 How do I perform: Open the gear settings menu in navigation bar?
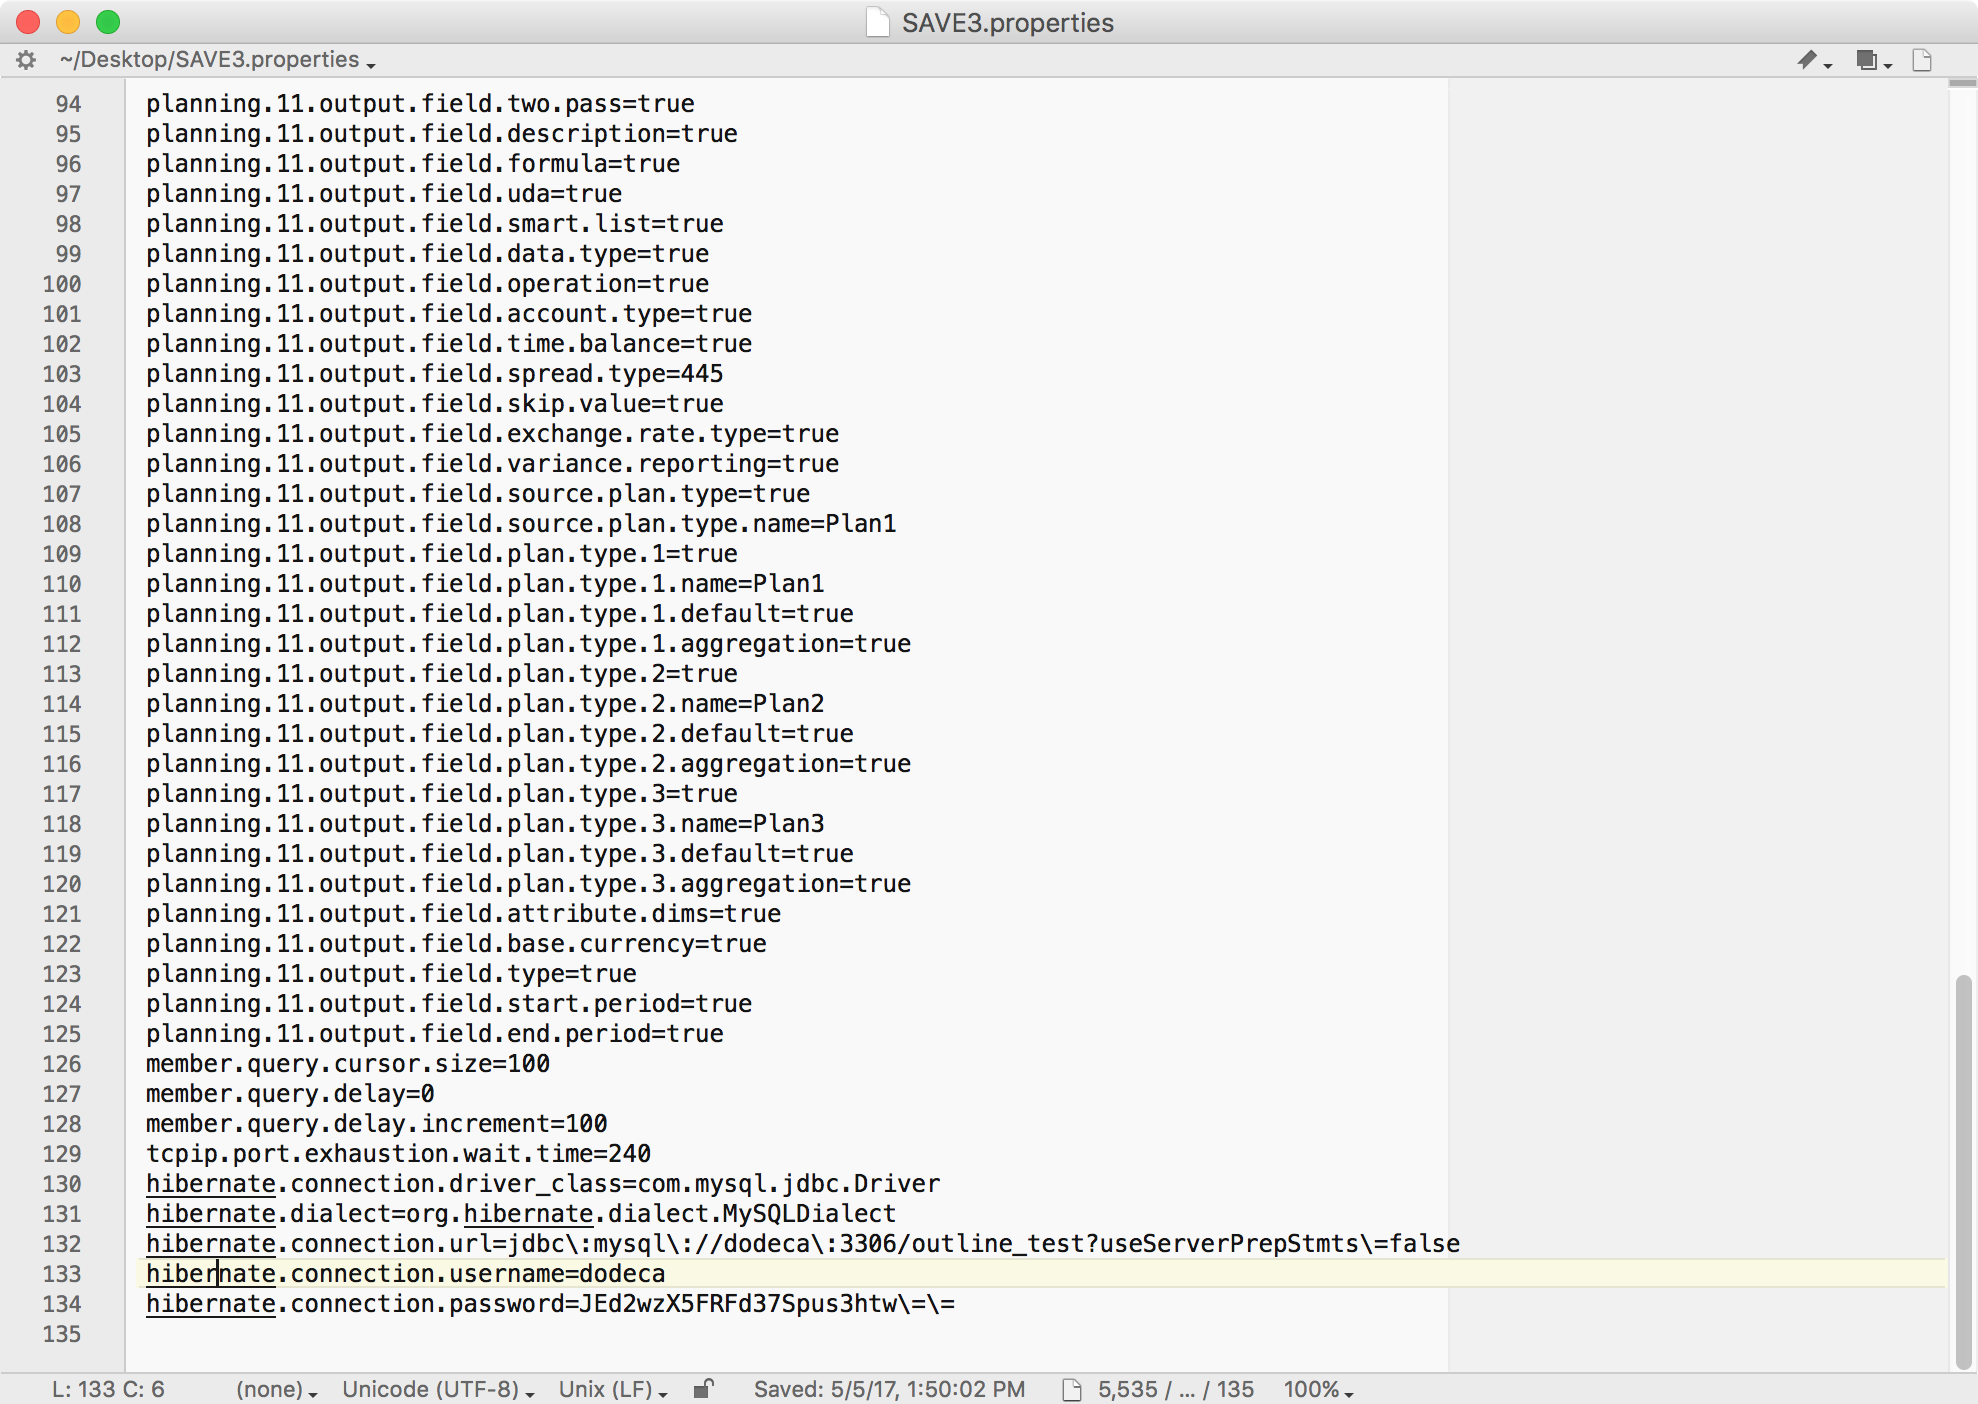[x=26, y=60]
